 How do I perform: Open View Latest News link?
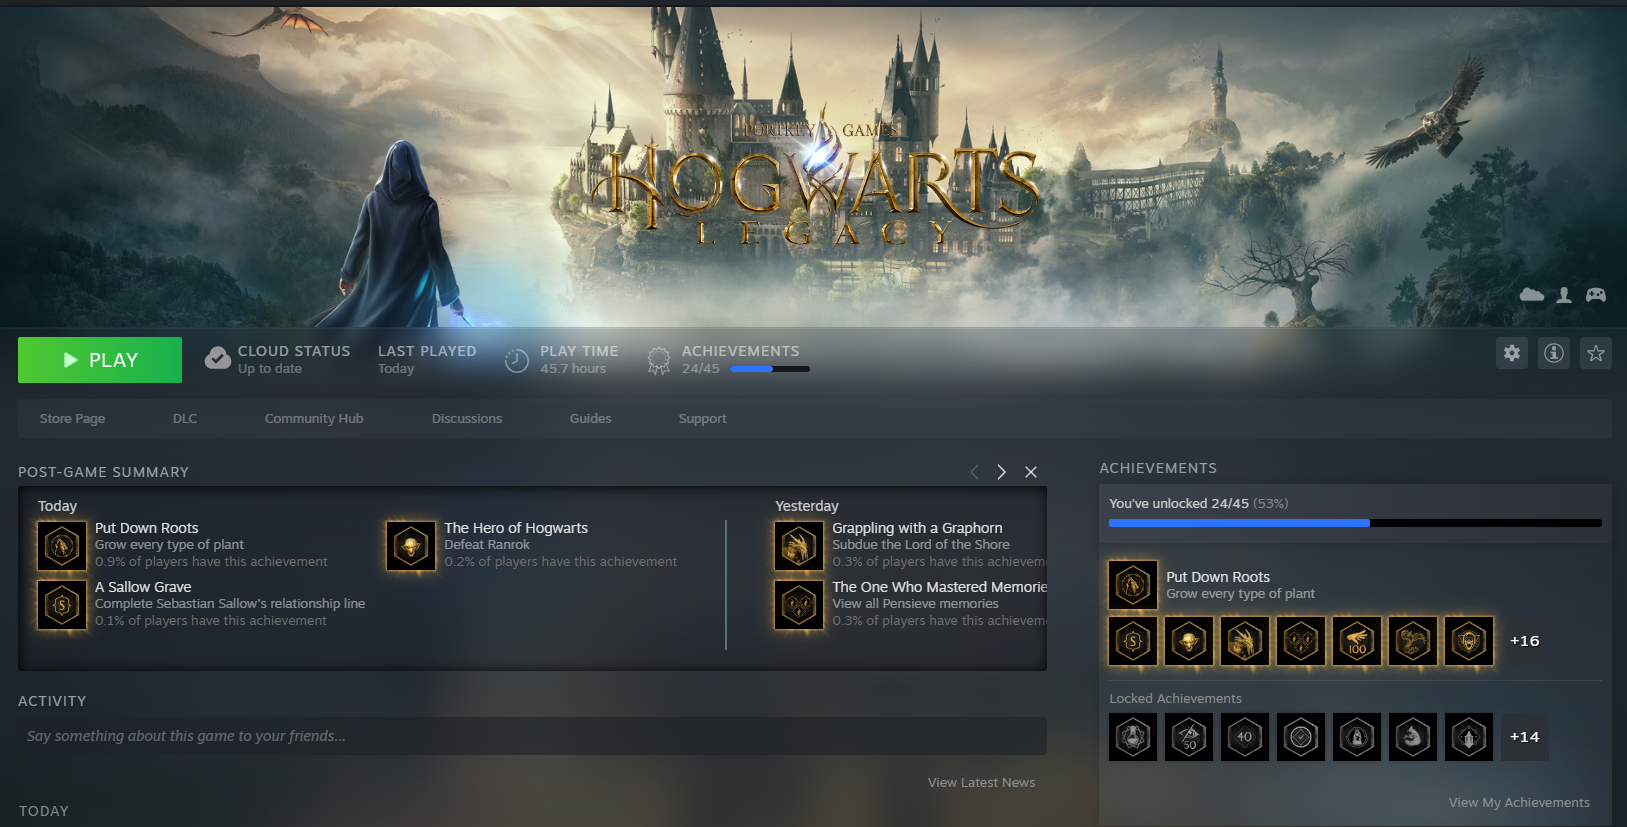coord(981,783)
